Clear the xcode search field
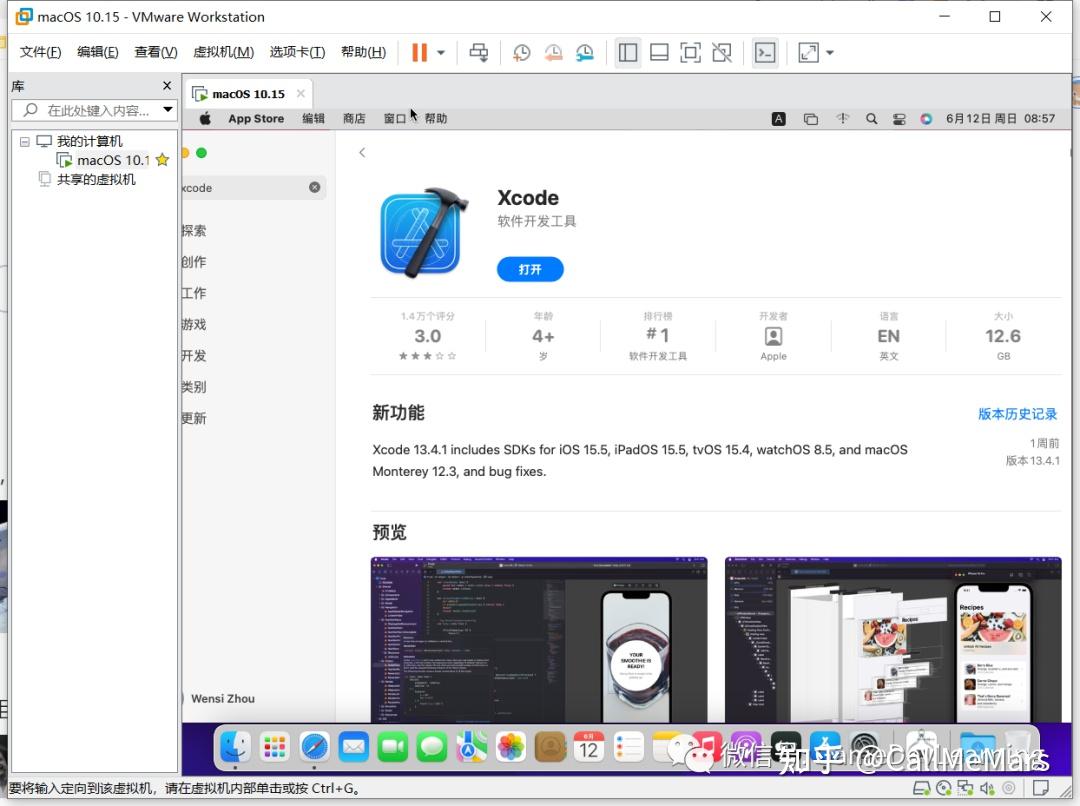 coord(314,187)
